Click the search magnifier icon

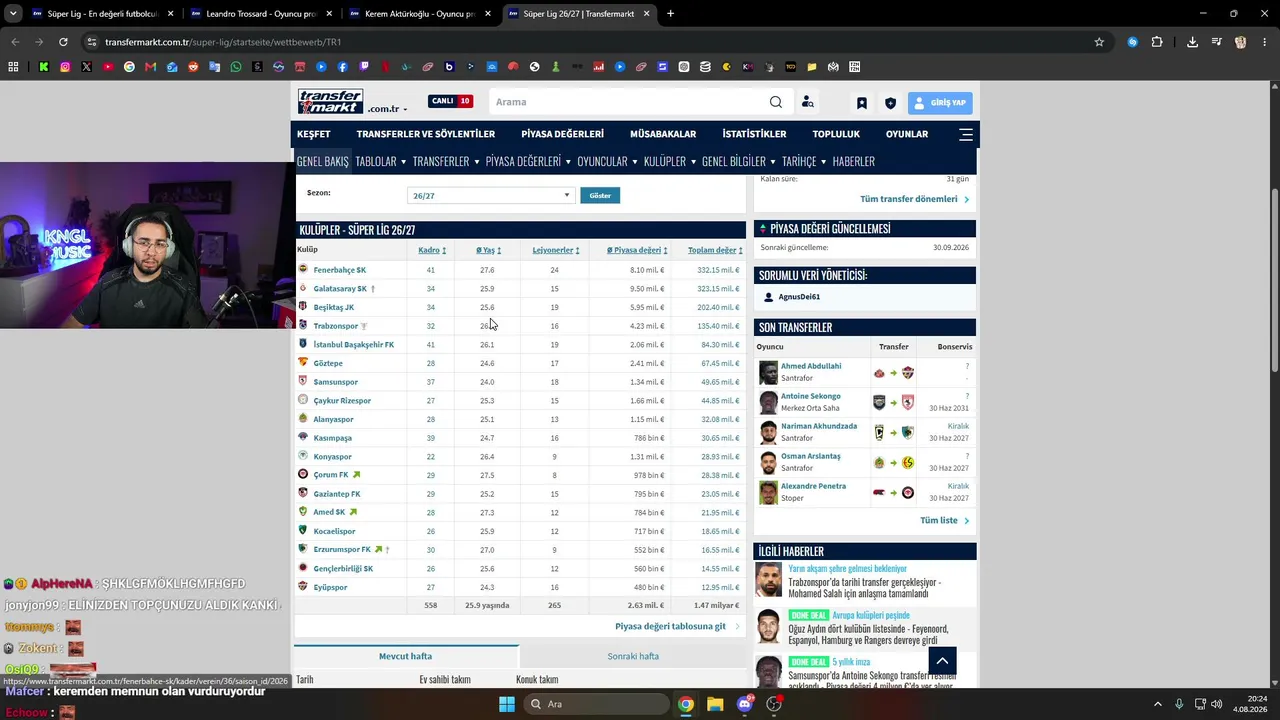pyautogui.click(x=776, y=102)
